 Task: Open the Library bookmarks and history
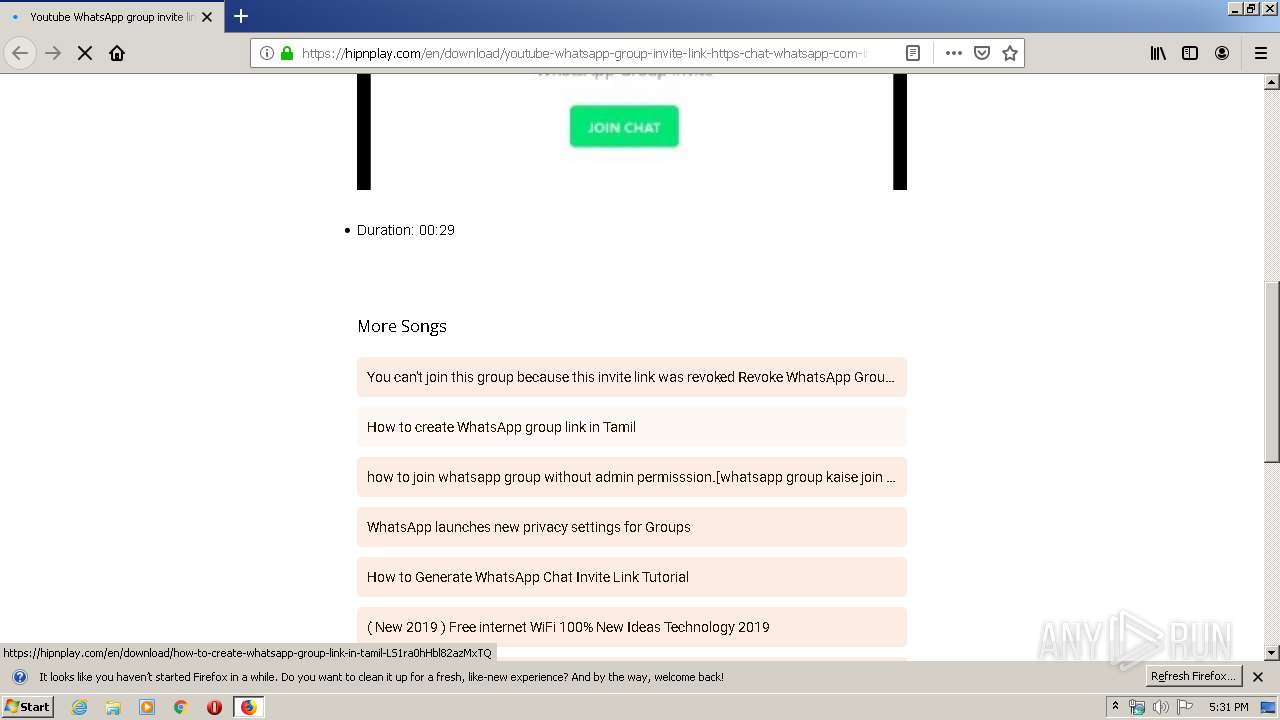tap(1158, 53)
